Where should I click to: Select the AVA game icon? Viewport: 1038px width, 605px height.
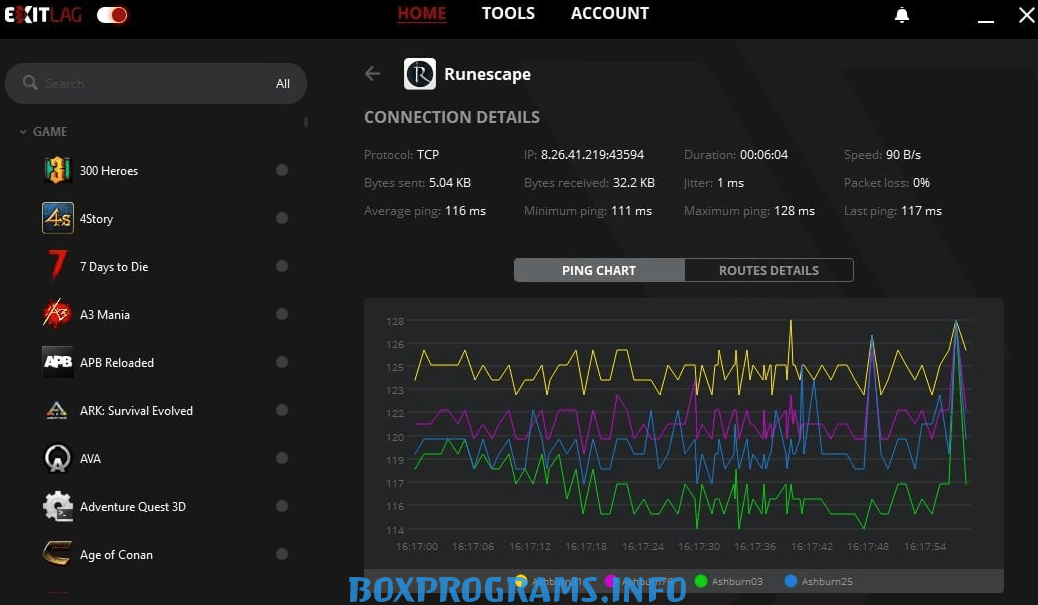[58, 458]
